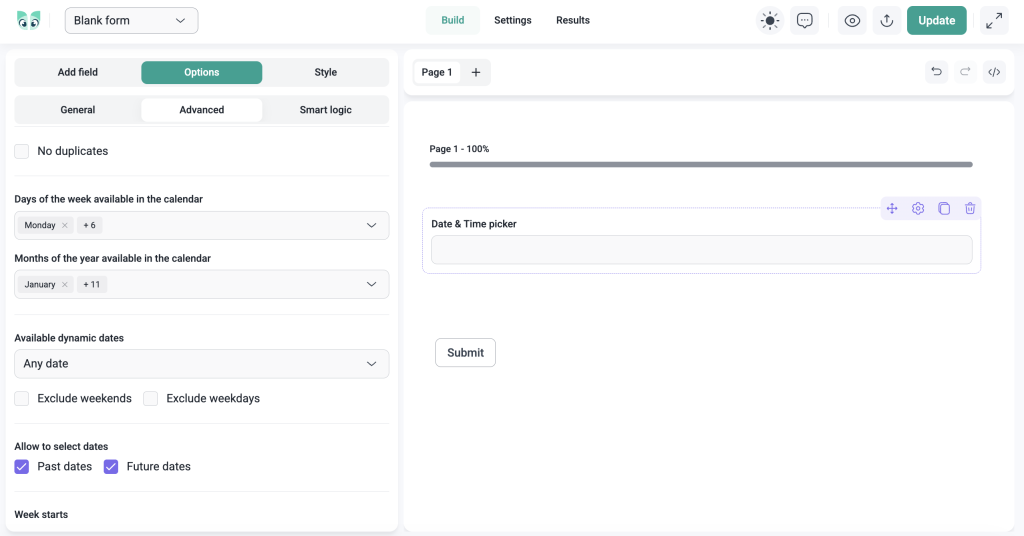1024x536 pixels.
Task: Uncheck Past dates
Action: tap(22, 467)
